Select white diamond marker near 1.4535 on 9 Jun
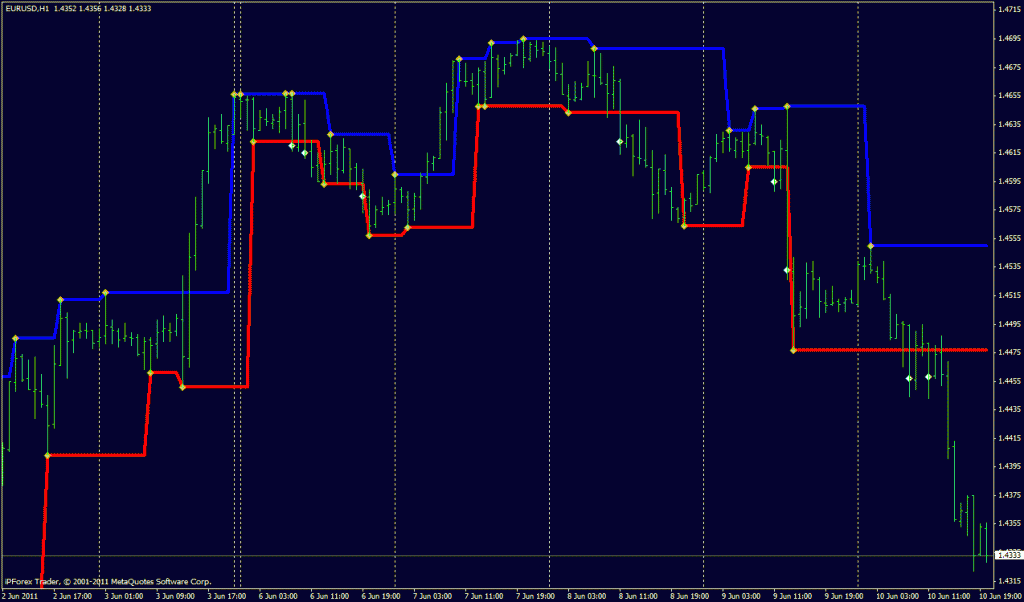 click(x=786, y=270)
